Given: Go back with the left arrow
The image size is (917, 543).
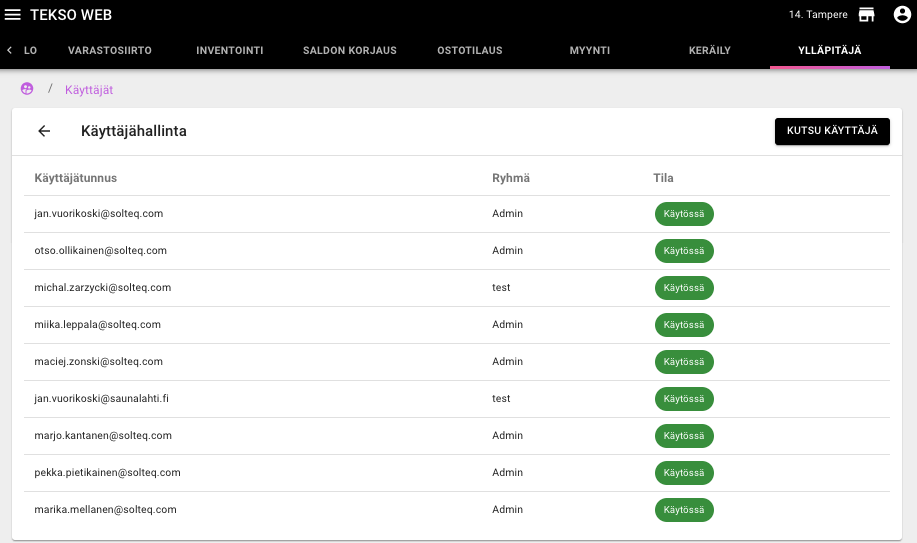Looking at the screenshot, I should tap(44, 131).
